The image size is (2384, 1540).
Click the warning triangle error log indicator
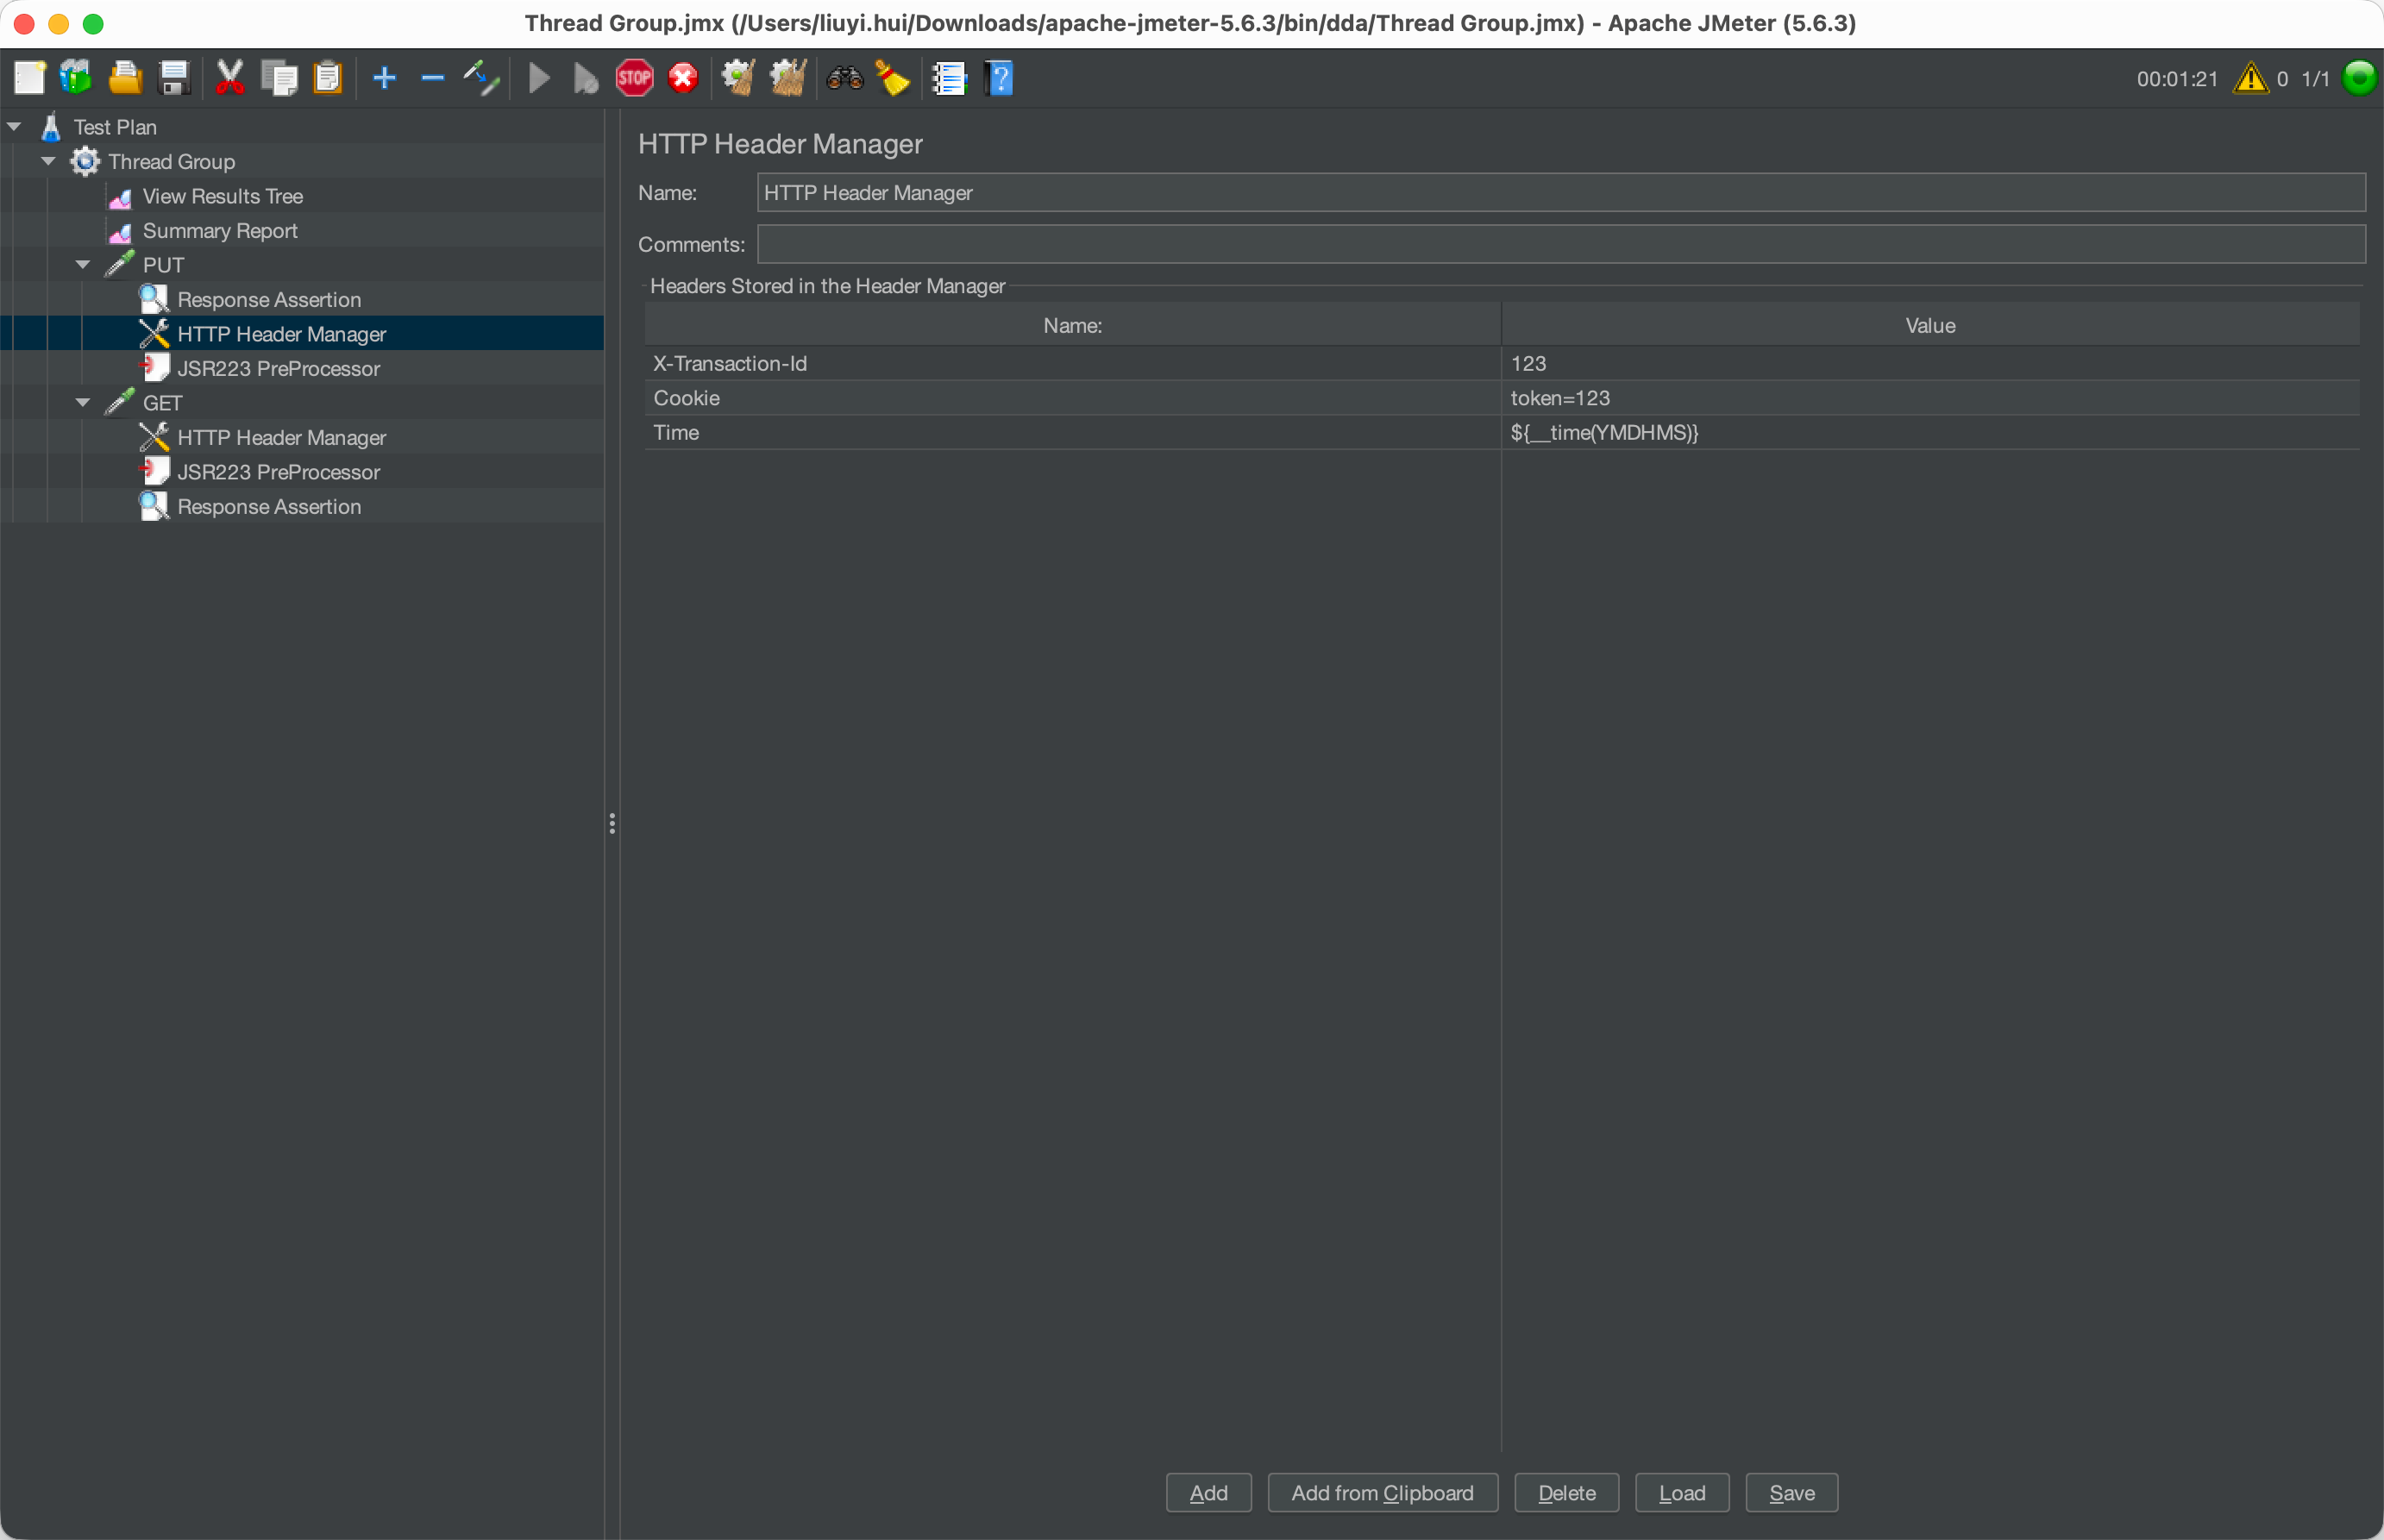2250,78
